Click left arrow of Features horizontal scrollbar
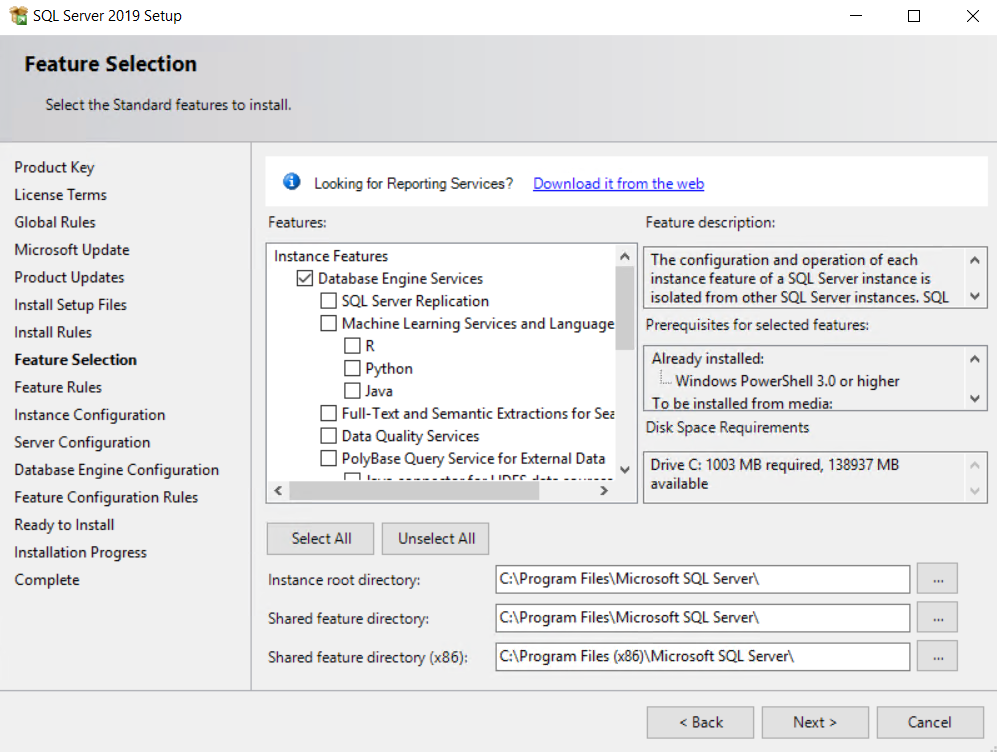This screenshot has height=752, width=997. coord(278,491)
